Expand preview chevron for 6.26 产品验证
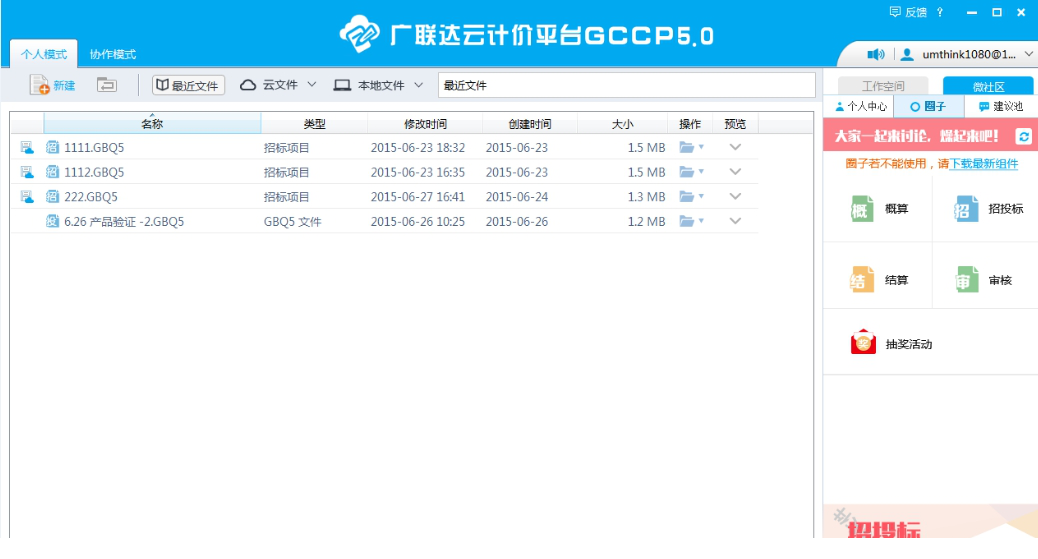This screenshot has height=559, width=1038. [x=735, y=221]
